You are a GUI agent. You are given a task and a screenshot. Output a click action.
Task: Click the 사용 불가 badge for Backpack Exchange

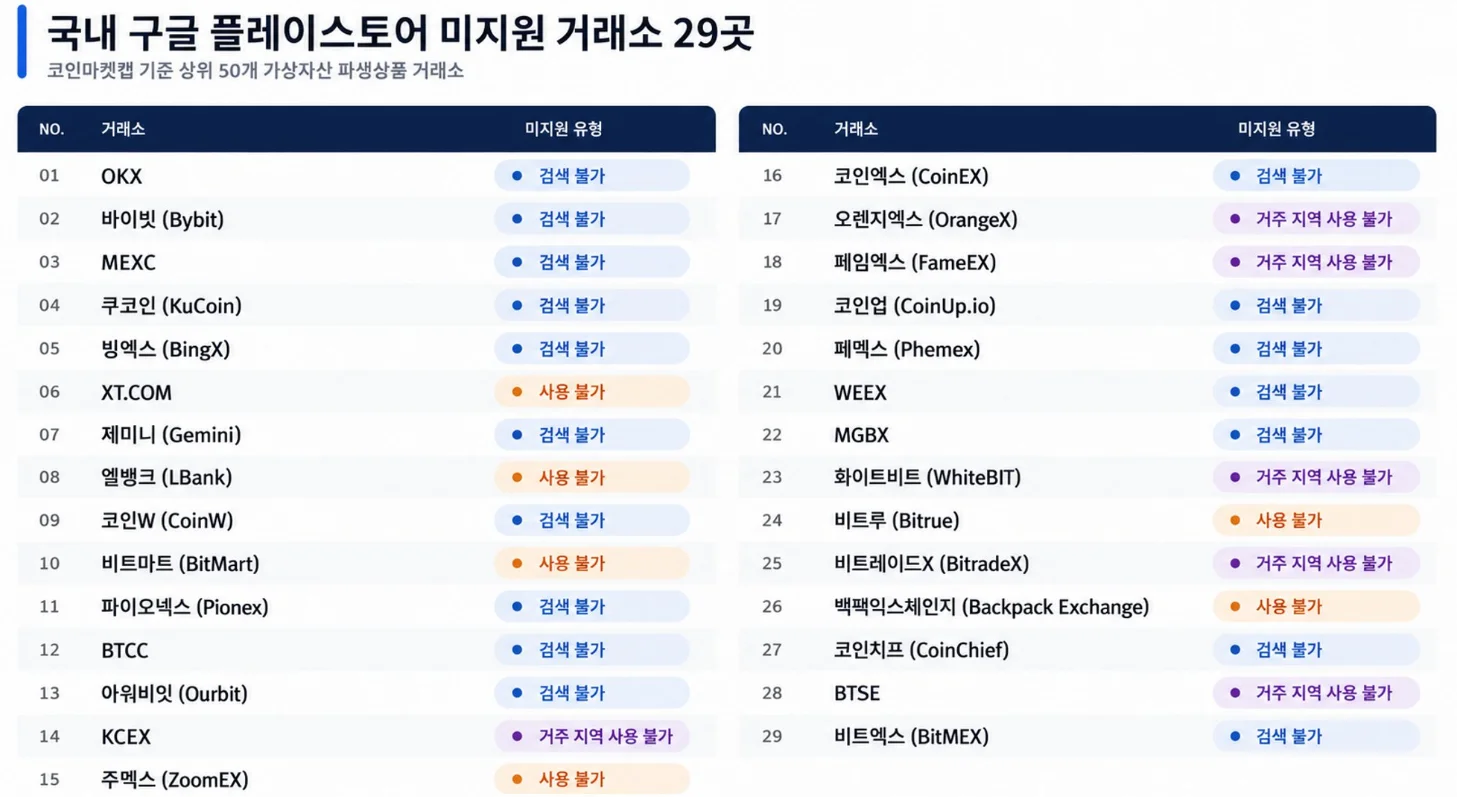[1316, 606]
